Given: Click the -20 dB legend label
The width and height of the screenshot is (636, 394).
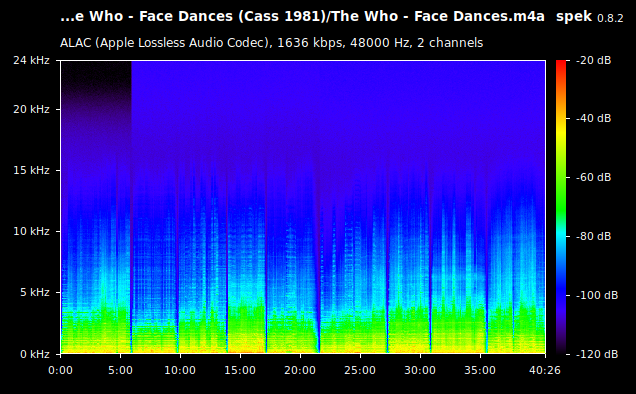Looking at the screenshot, I should tap(594, 60).
